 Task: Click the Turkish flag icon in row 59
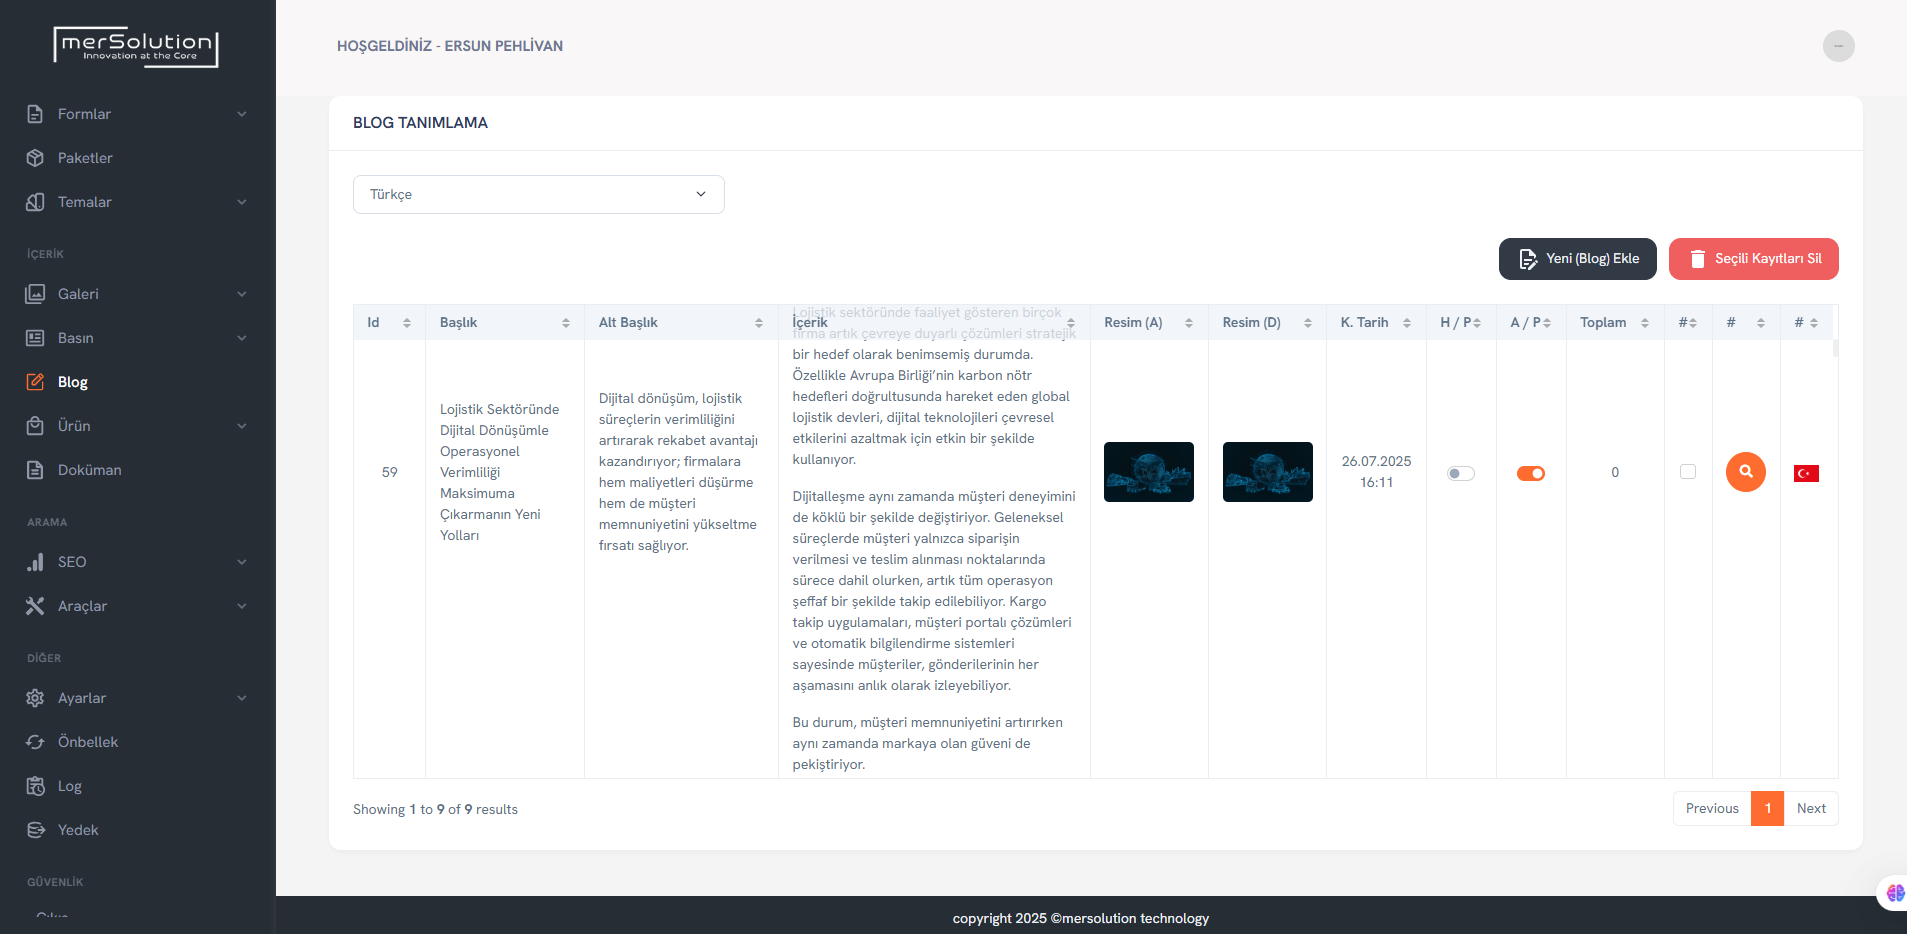[1806, 473]
